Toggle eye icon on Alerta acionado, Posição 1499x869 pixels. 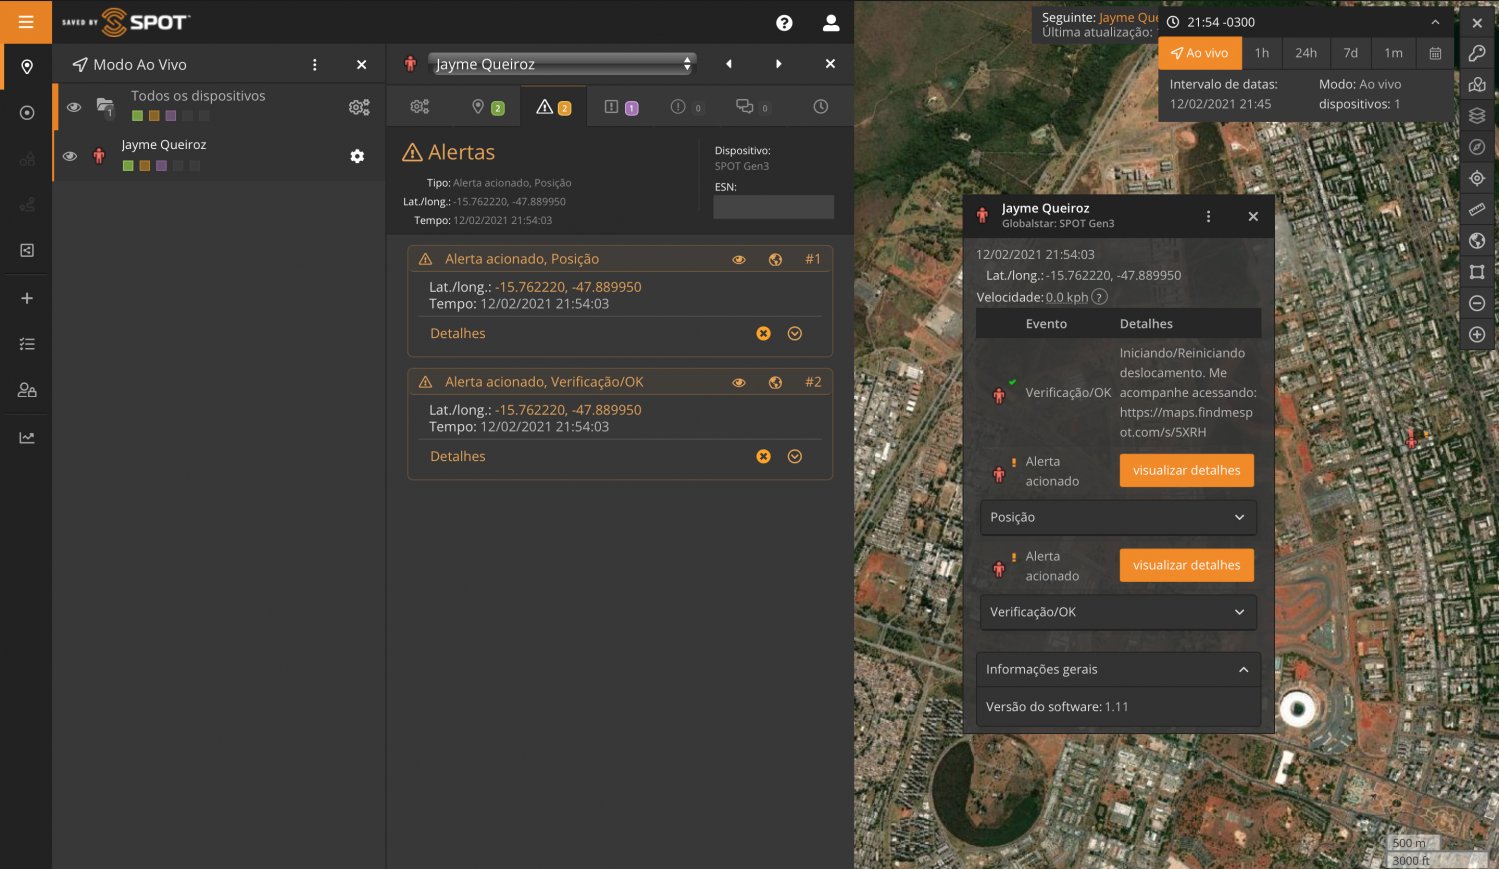pos(739,259)
